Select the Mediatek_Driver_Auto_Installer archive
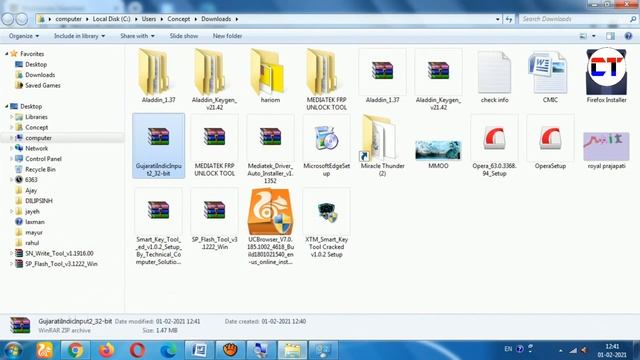The height and width of the screenshot is (360, 640). [x=270, y=149]
